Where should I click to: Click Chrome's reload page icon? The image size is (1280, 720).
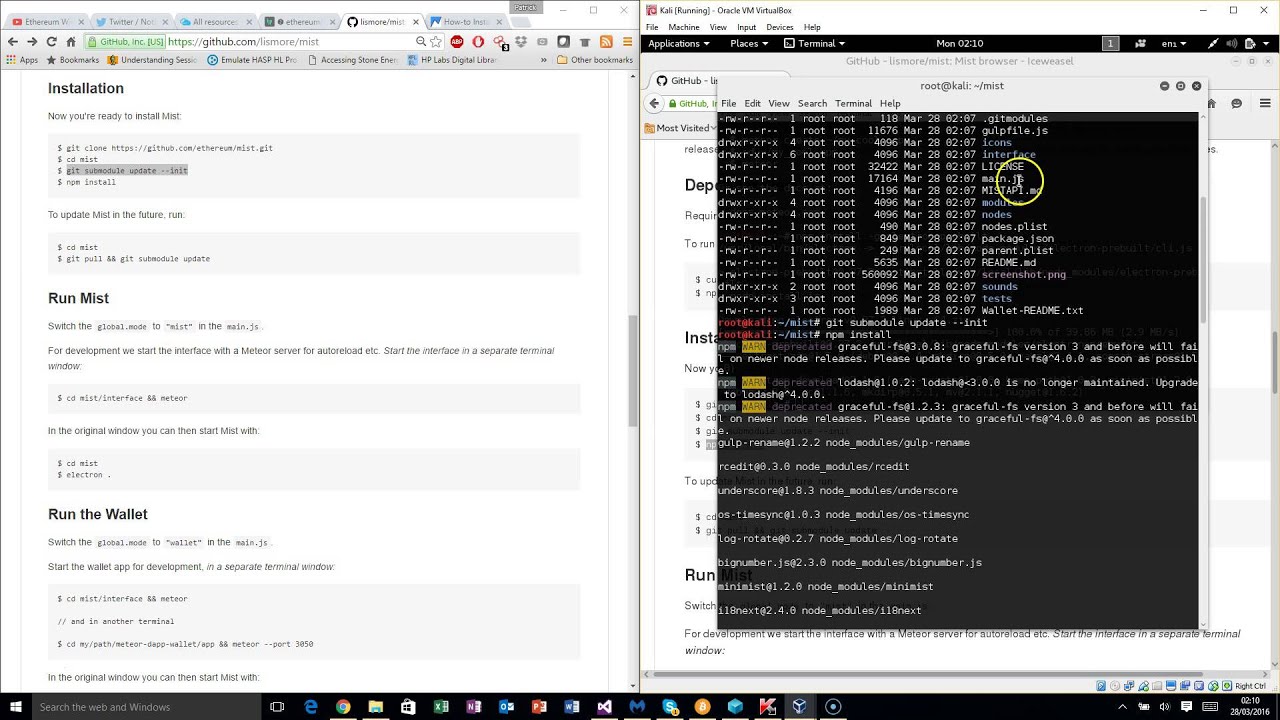pyautogui.click(x=51, y=42)
